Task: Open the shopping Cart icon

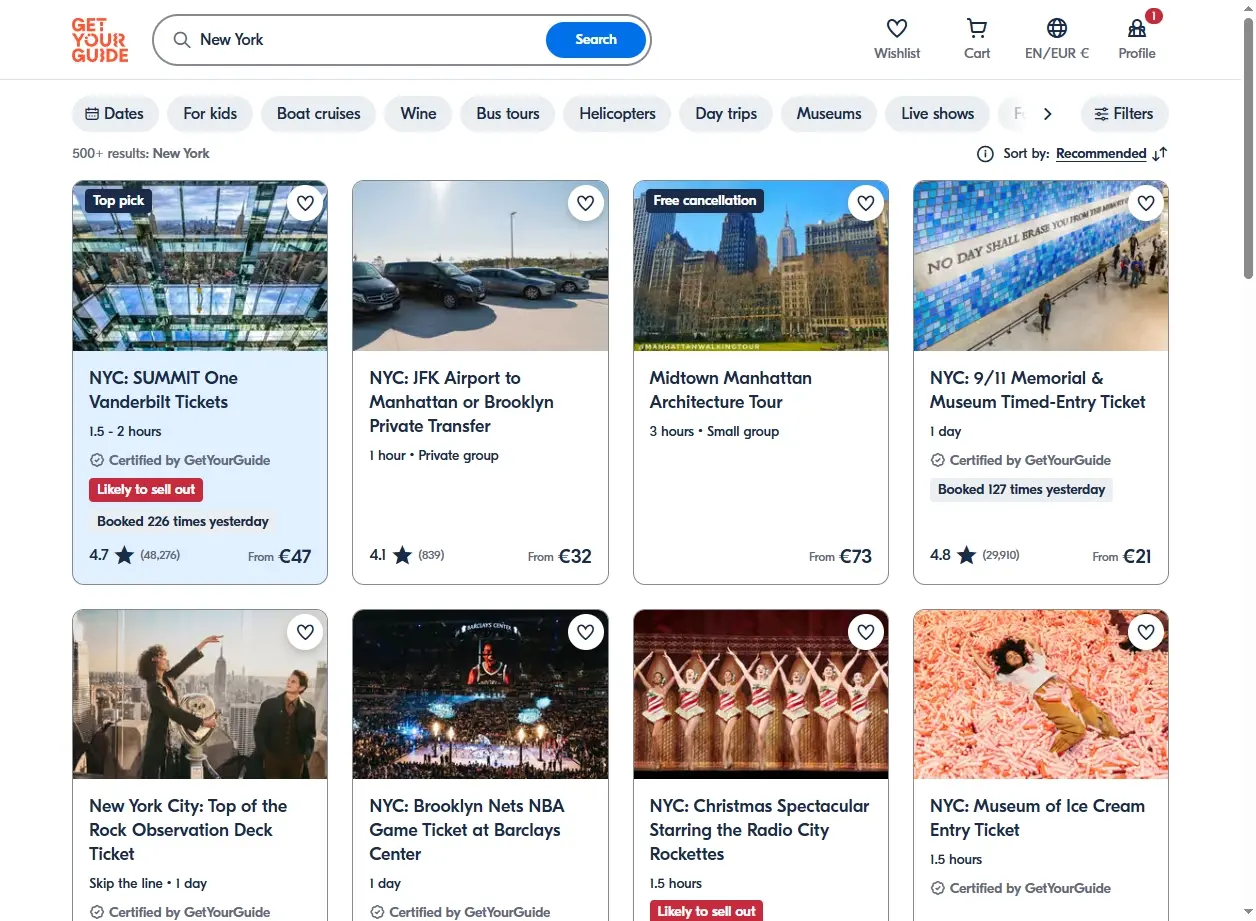Action: point(977,28)
